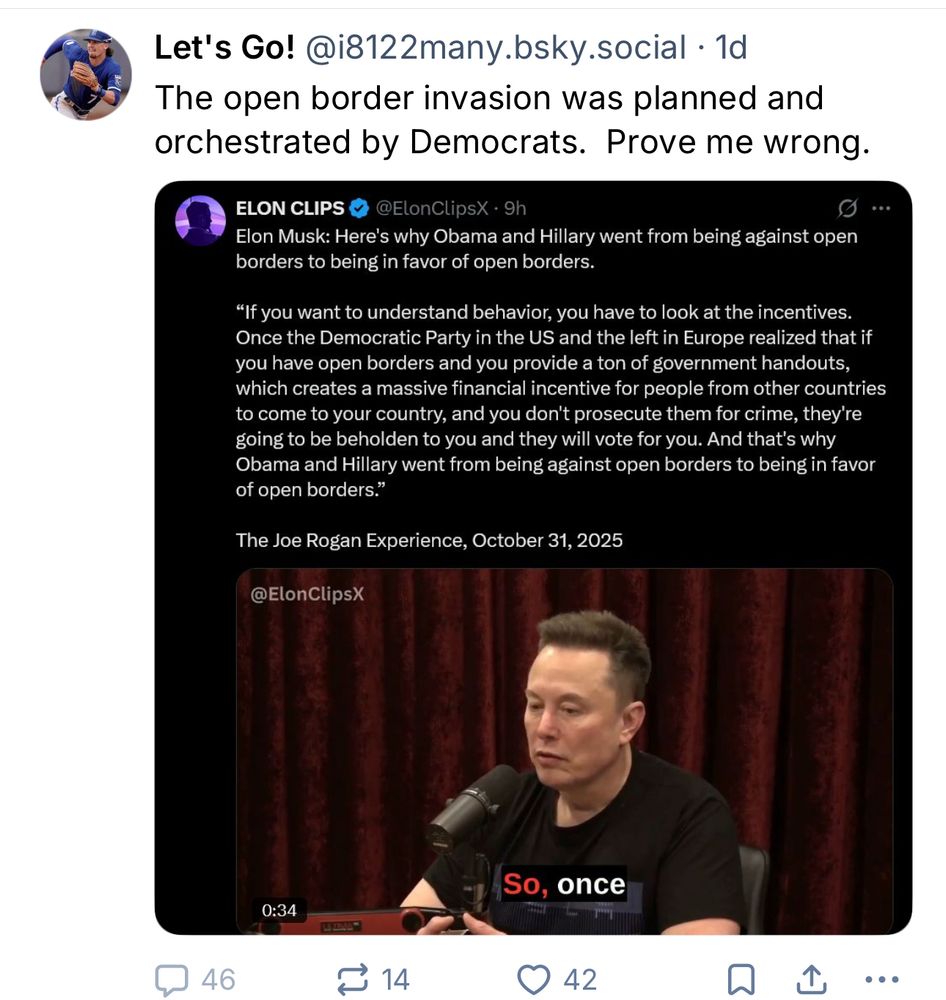Viewport: 946px width, 1000px height.
Task: Click the @ElonClipsX handle link
Action: pyautogui.click(x=432, y=208)
